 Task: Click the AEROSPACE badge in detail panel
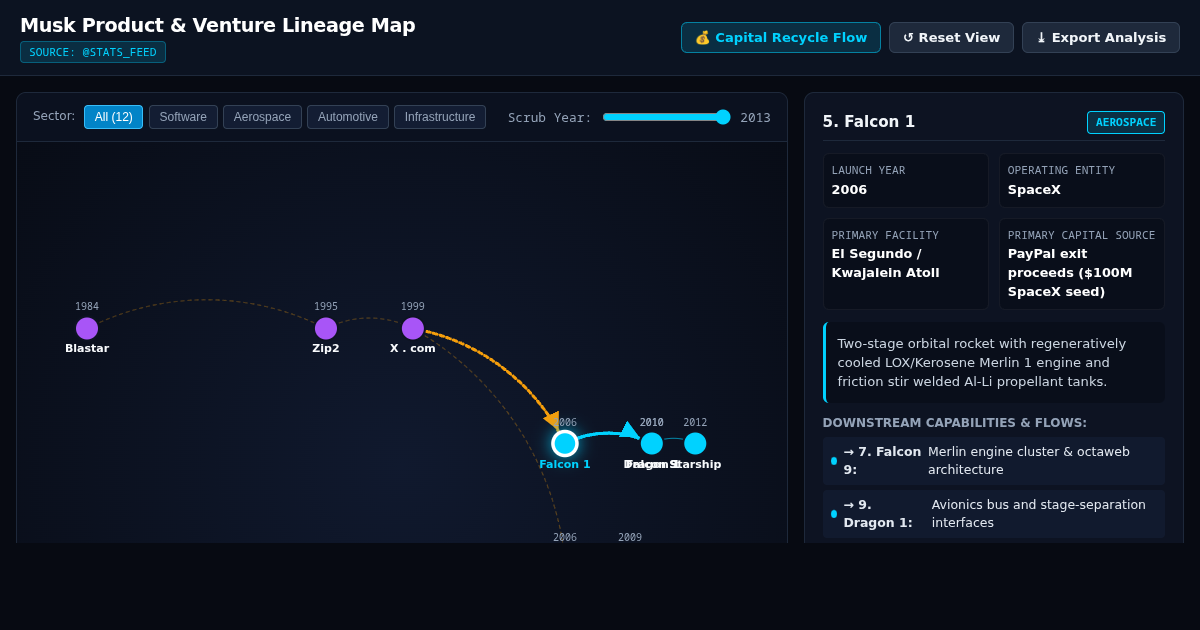coord(1126,122)
